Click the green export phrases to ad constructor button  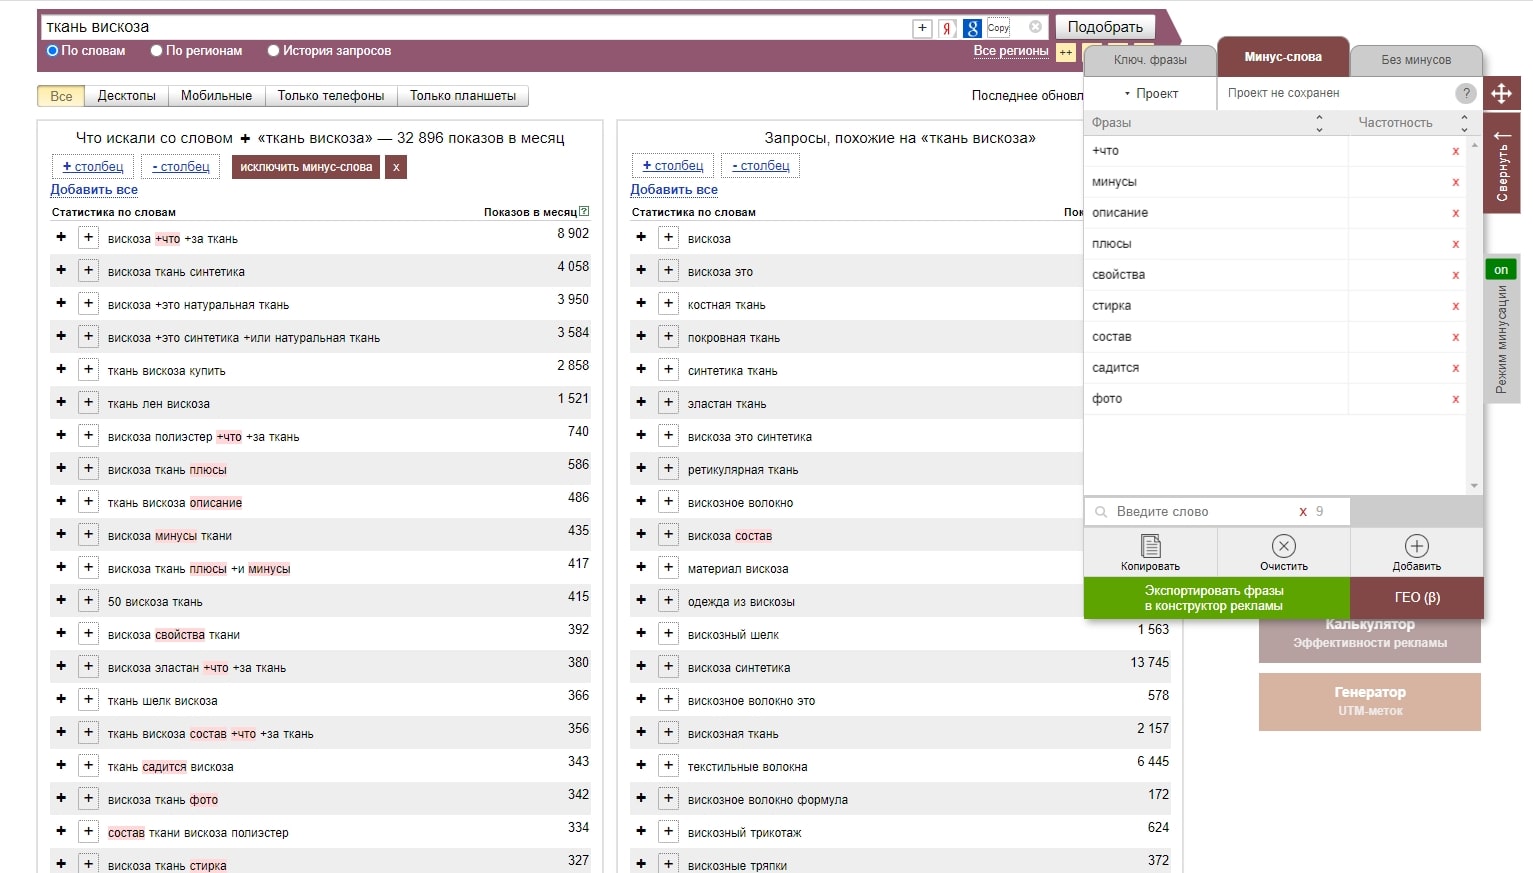1215,598
